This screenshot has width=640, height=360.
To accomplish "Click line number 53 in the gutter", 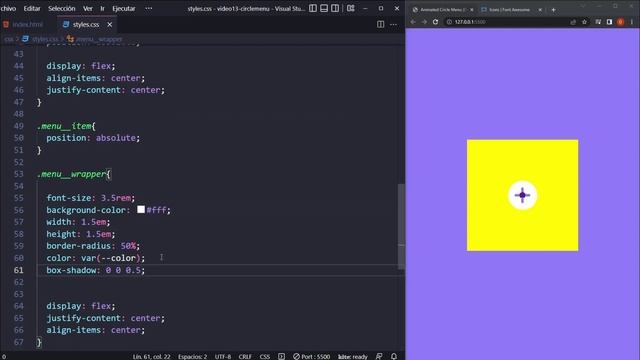I will coord(18,174).
